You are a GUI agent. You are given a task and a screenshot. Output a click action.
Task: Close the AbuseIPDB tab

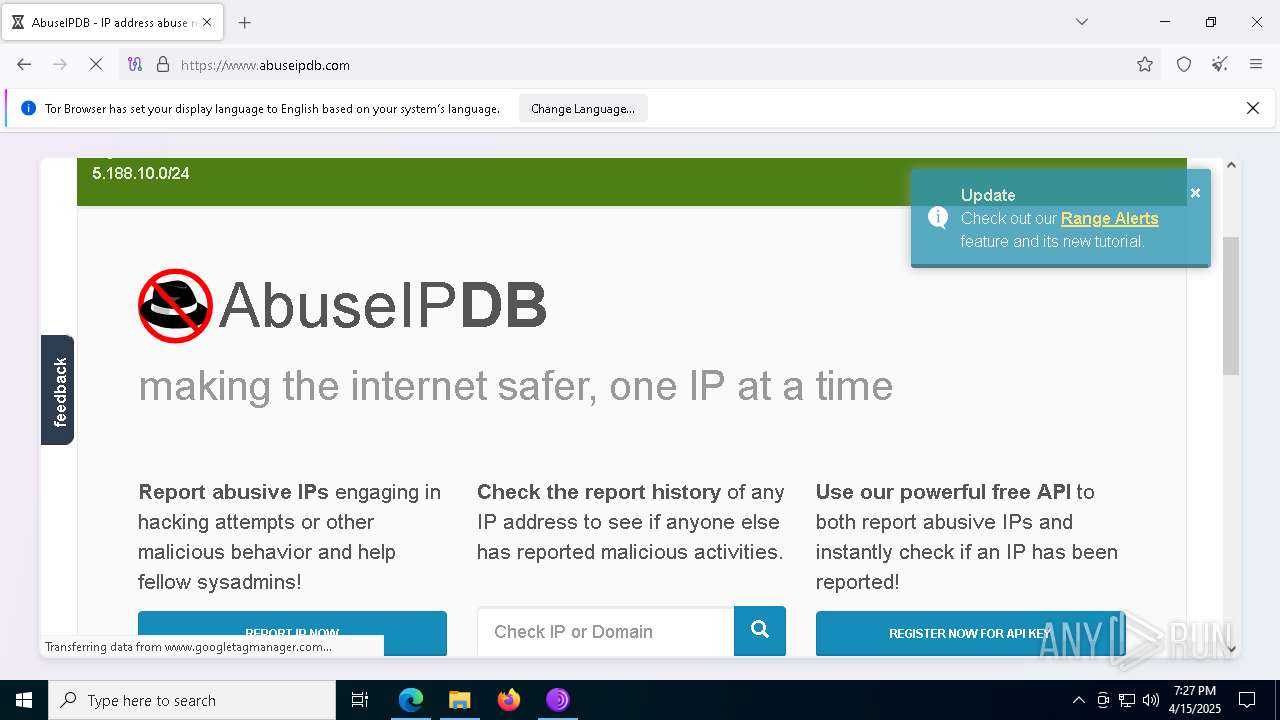point(207,22)
